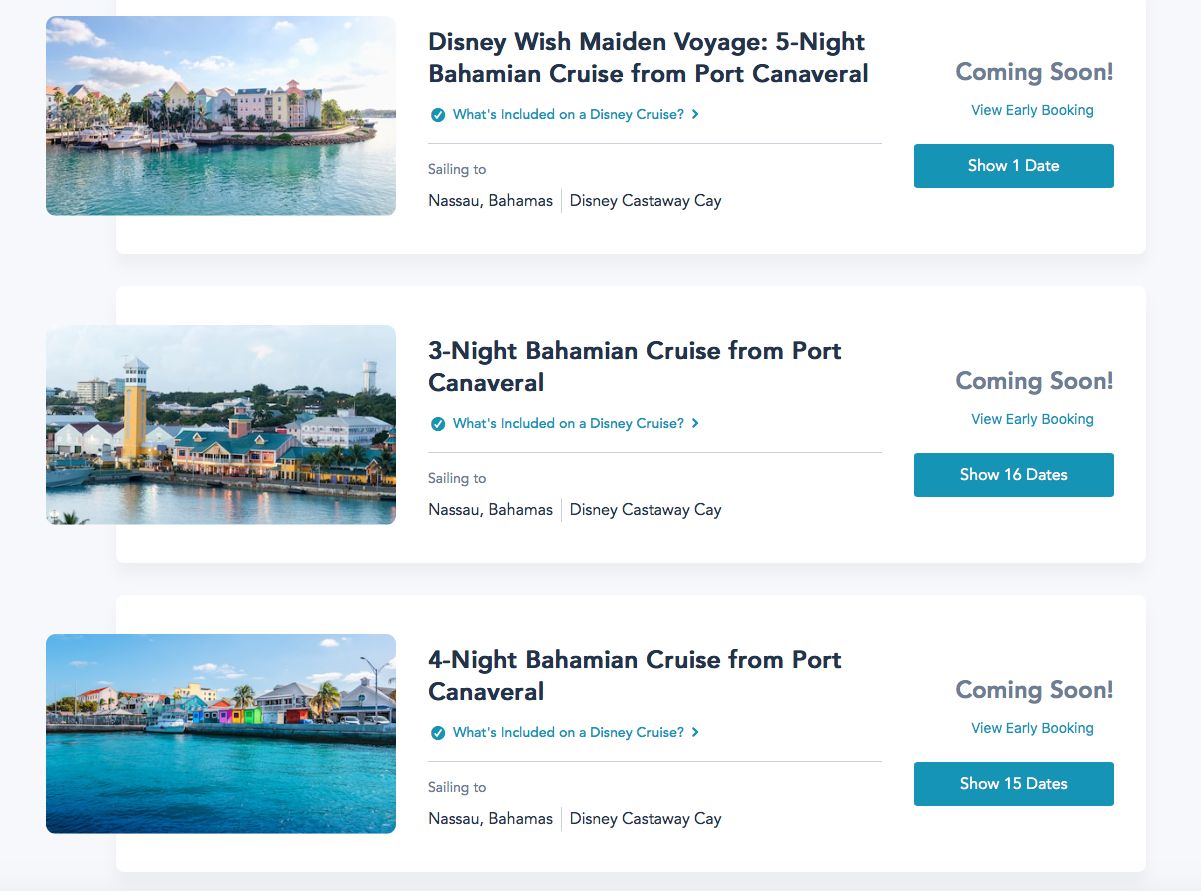Open the 4-Night cruise colorful huts photo
This screenshot has width=1201, height=891.
point(221,734)
